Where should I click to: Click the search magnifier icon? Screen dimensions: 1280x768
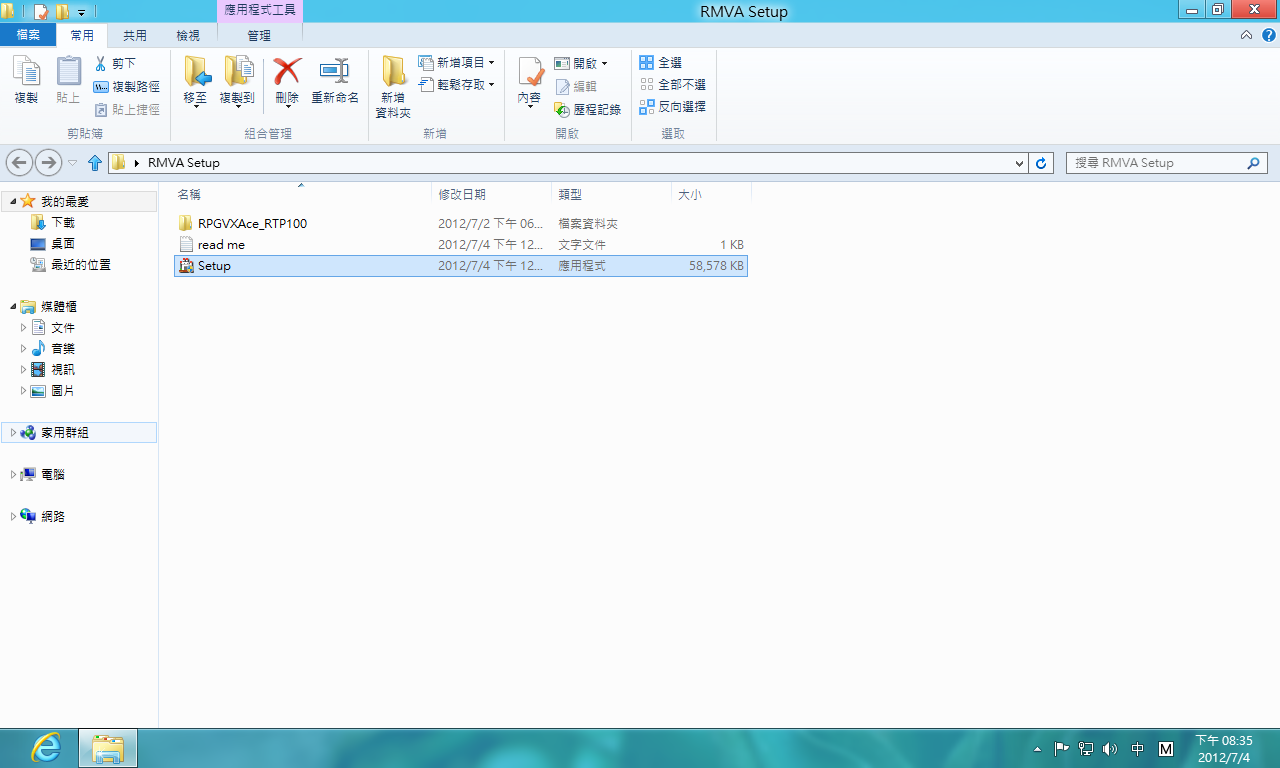[1254, 163]
